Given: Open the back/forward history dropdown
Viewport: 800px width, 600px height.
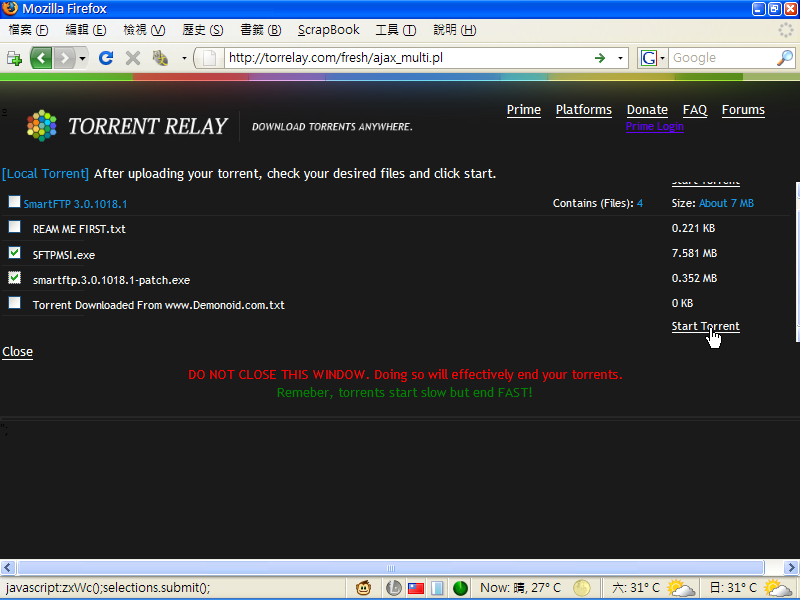Looking at the screenshot, I should (x=82, y=58).
